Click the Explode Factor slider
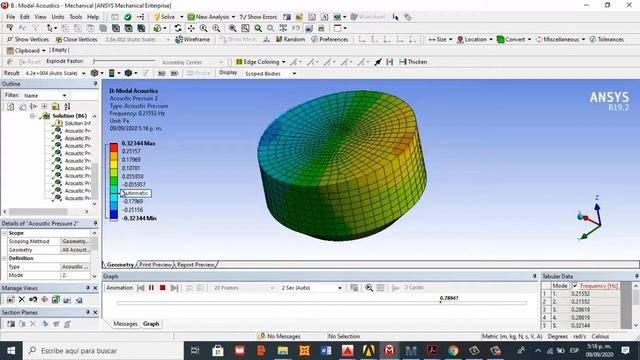The image size is (640, 360). point(124,61)
